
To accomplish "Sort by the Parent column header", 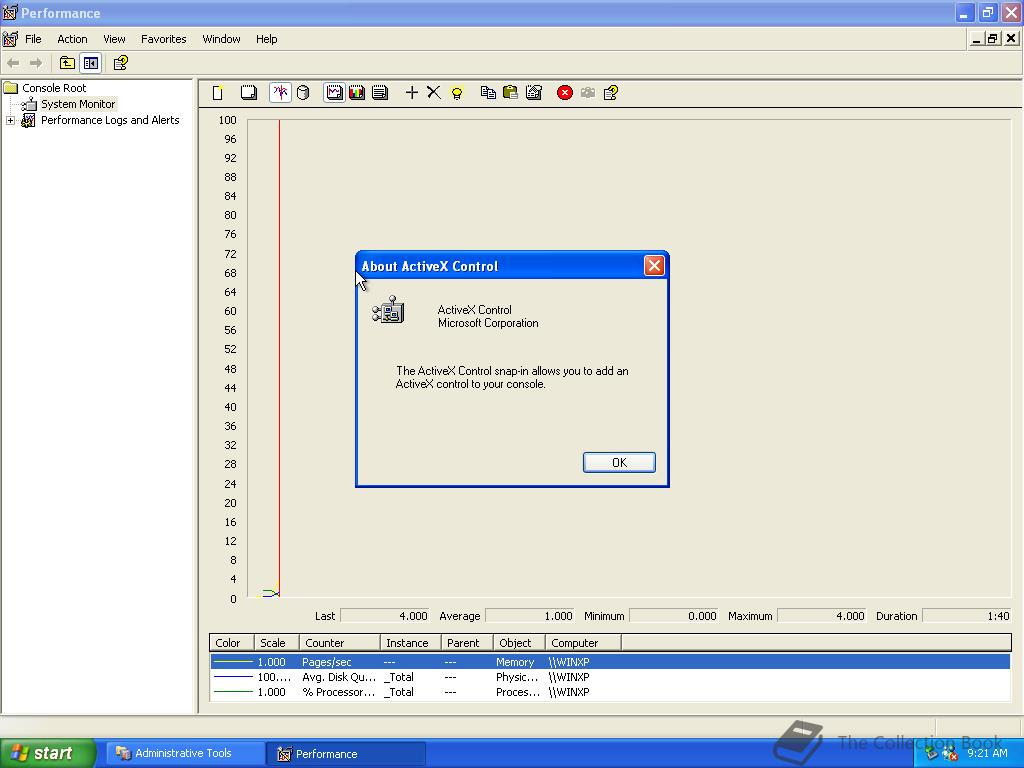I will click(x=467, y=643).
